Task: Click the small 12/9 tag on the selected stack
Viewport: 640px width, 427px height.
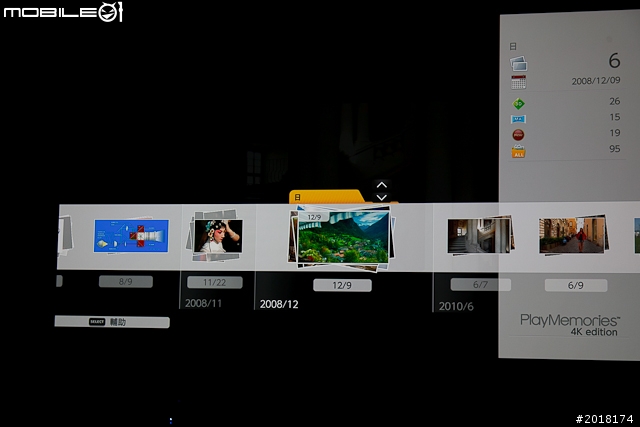Action: (314, 217)
